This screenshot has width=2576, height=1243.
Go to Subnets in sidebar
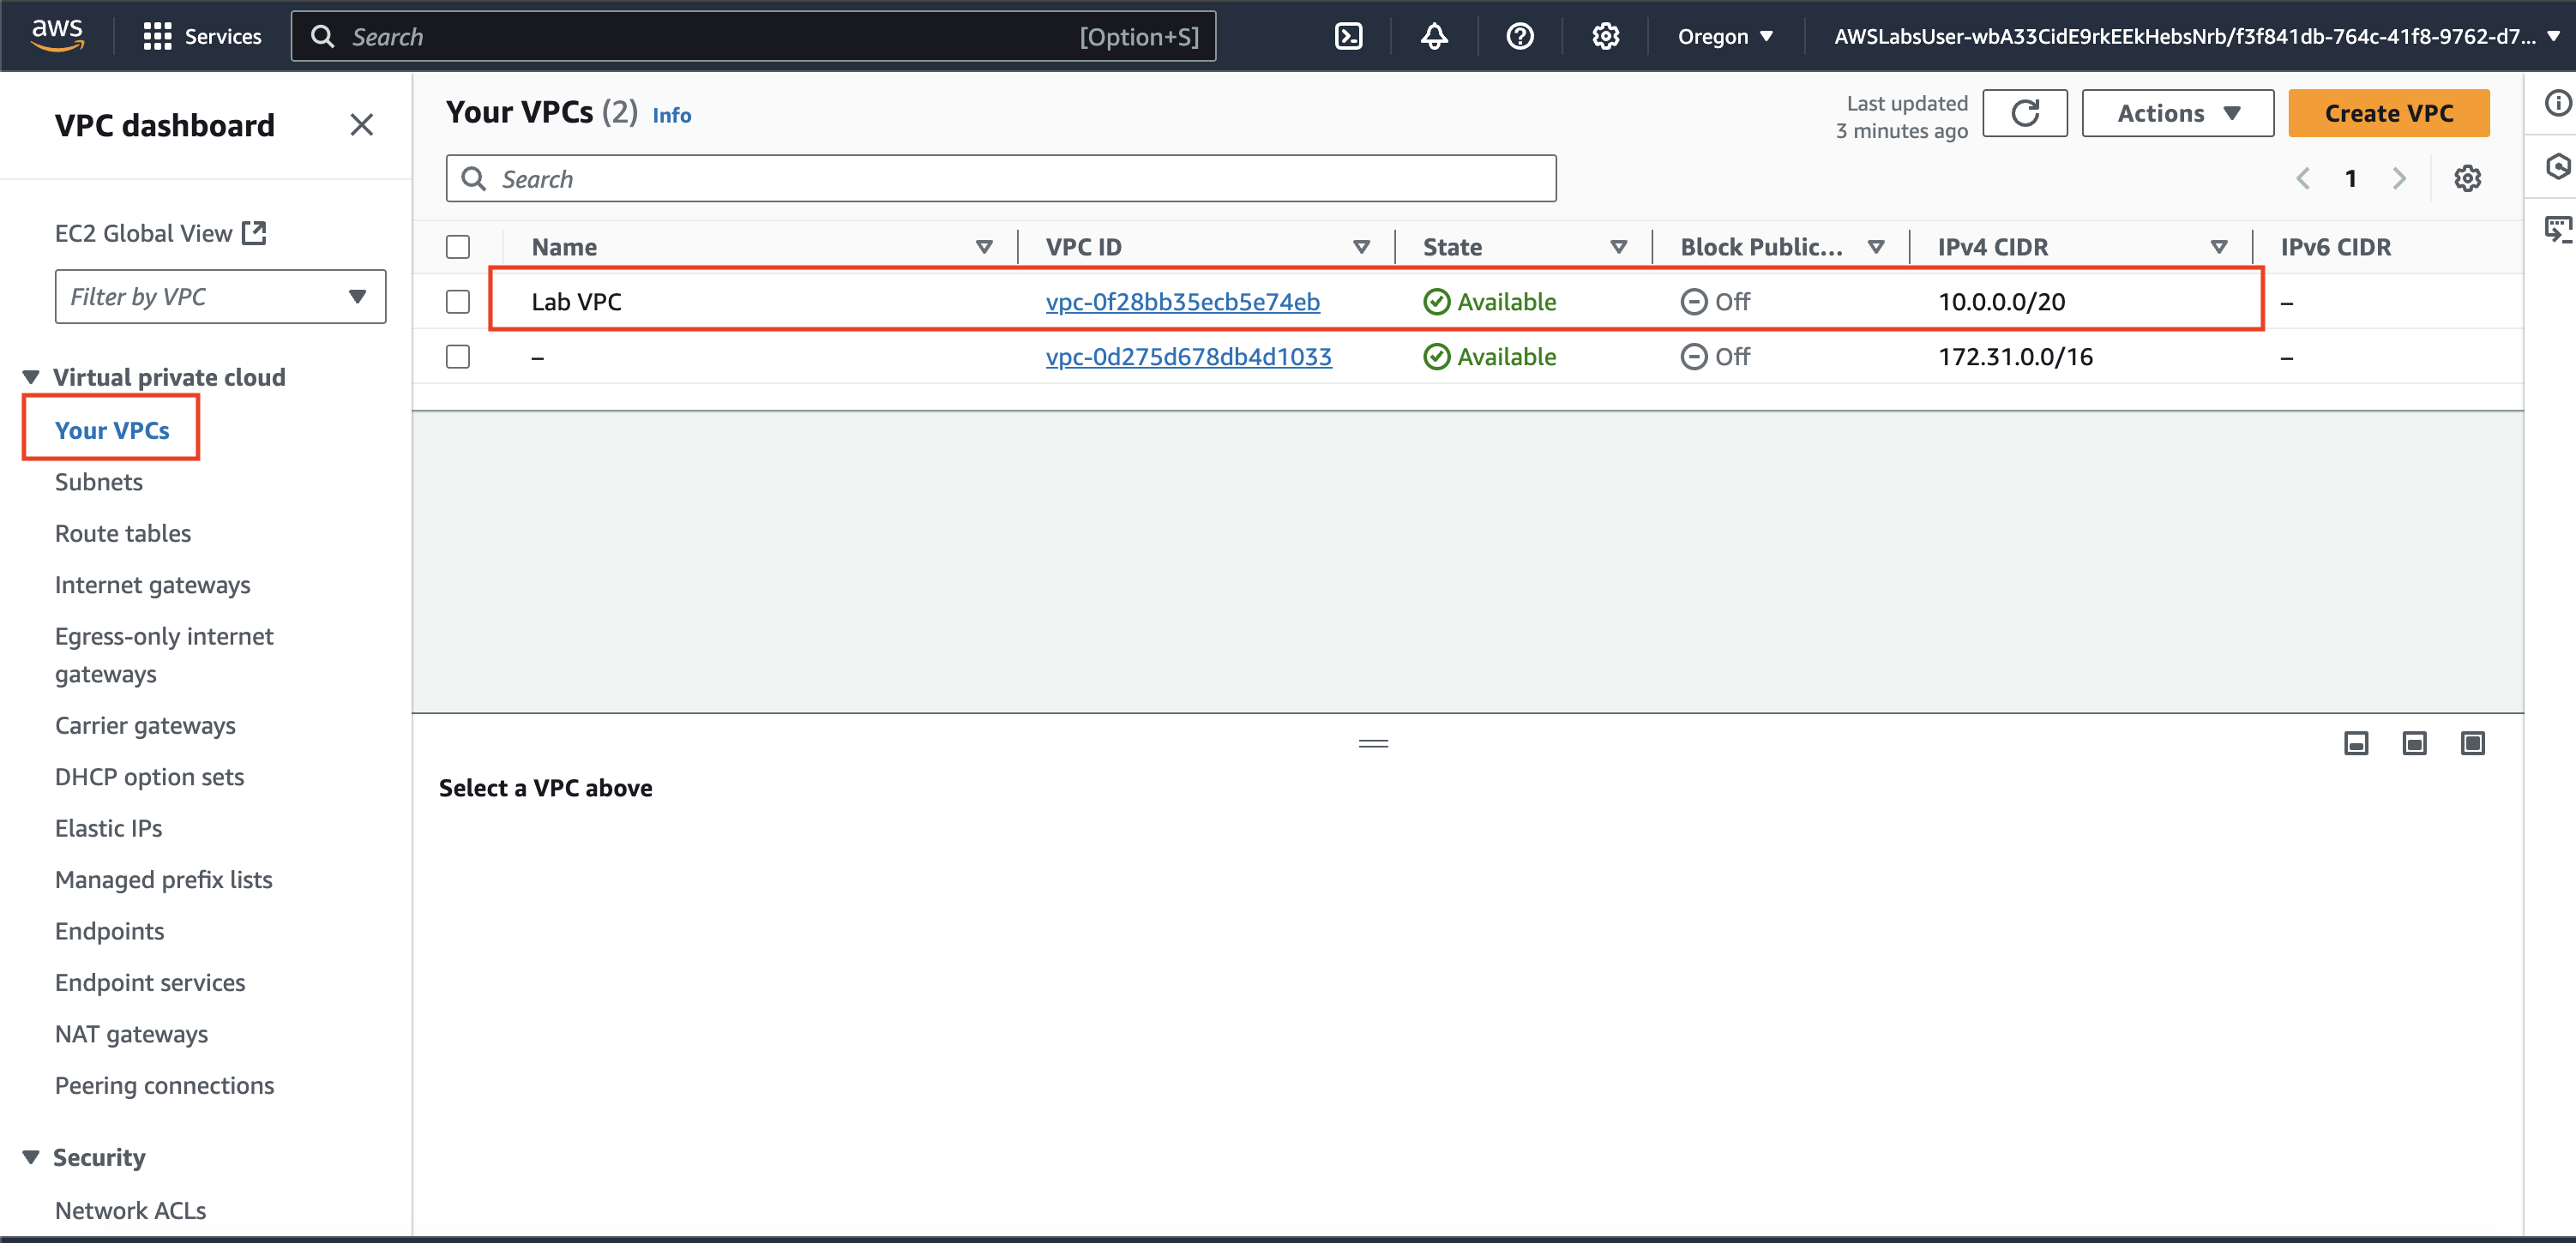(x=99, y=482)
